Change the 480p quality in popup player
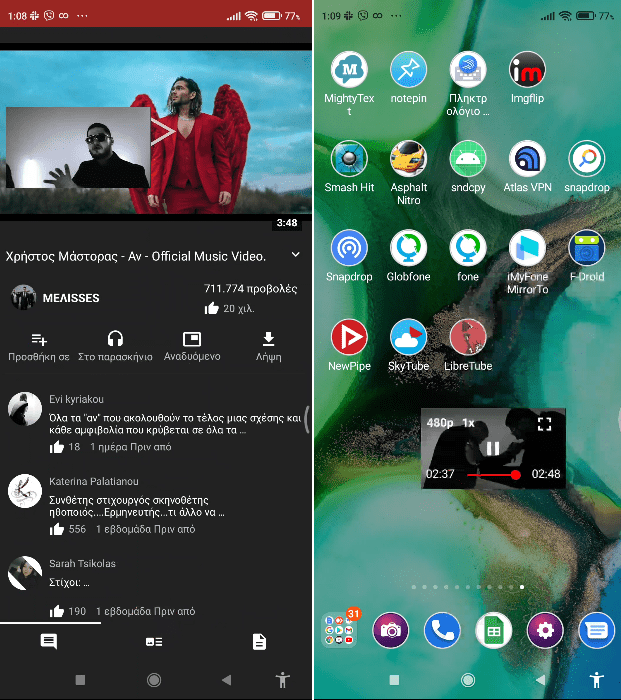Image resolution: width=621 pixels, height=700 pixels. [440, 423]
